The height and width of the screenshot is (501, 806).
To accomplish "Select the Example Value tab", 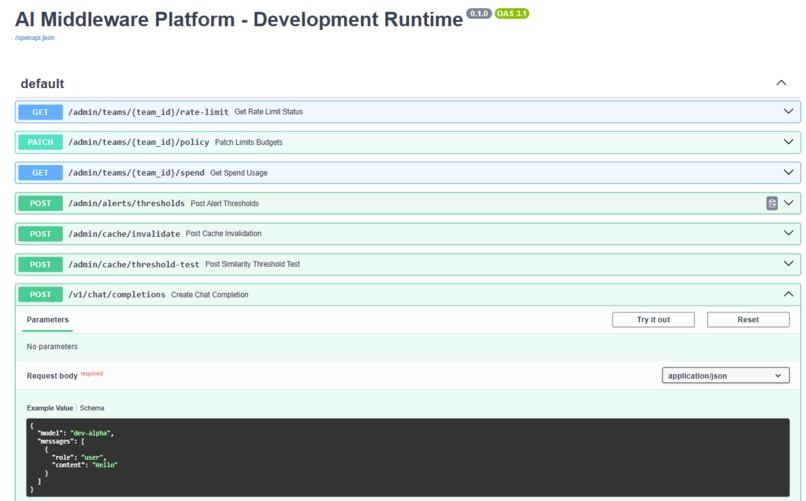I will (x=50, y=408).
